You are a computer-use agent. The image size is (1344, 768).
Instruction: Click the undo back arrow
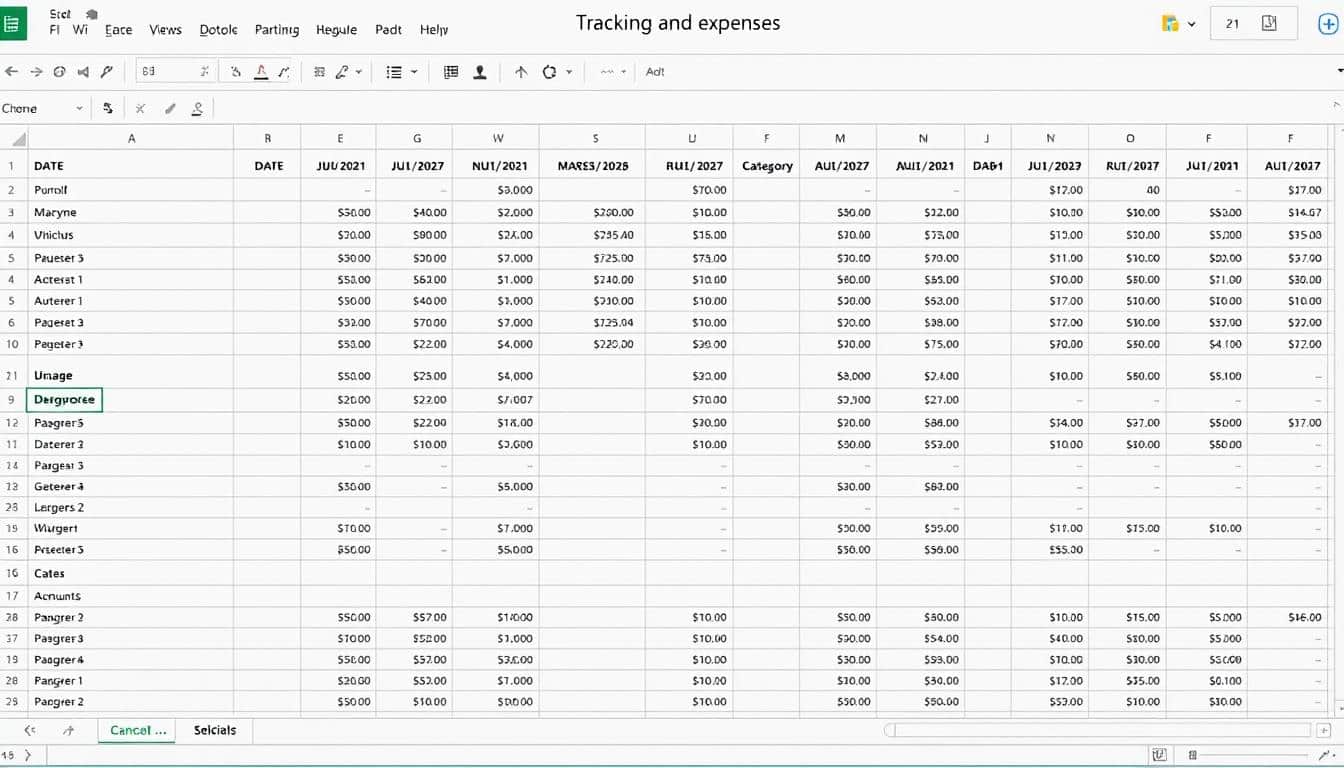tap(11, 72)
